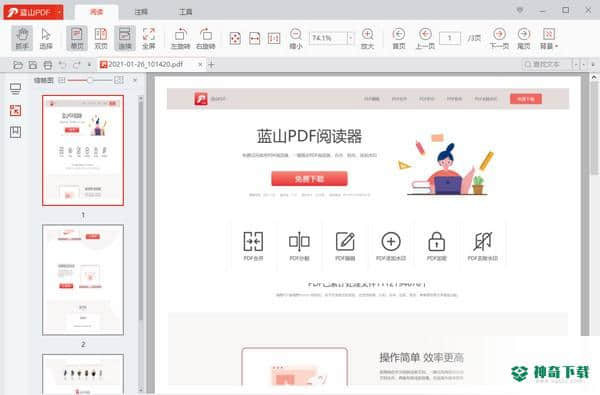Enter full screen (全屏) mode
The height and width of the screenshot is (395, 600).
pos(149,38)
